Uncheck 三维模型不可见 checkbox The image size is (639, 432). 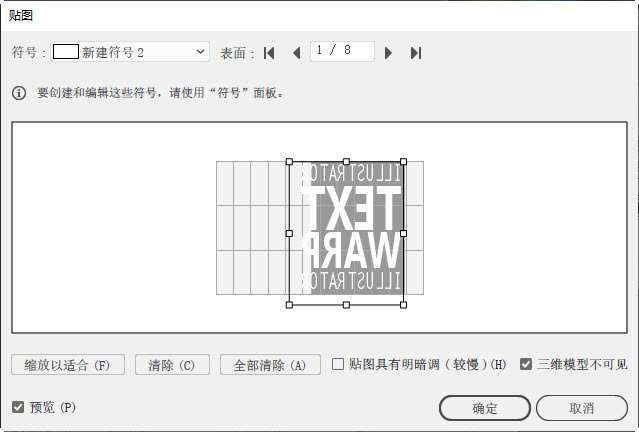point(526,364)
